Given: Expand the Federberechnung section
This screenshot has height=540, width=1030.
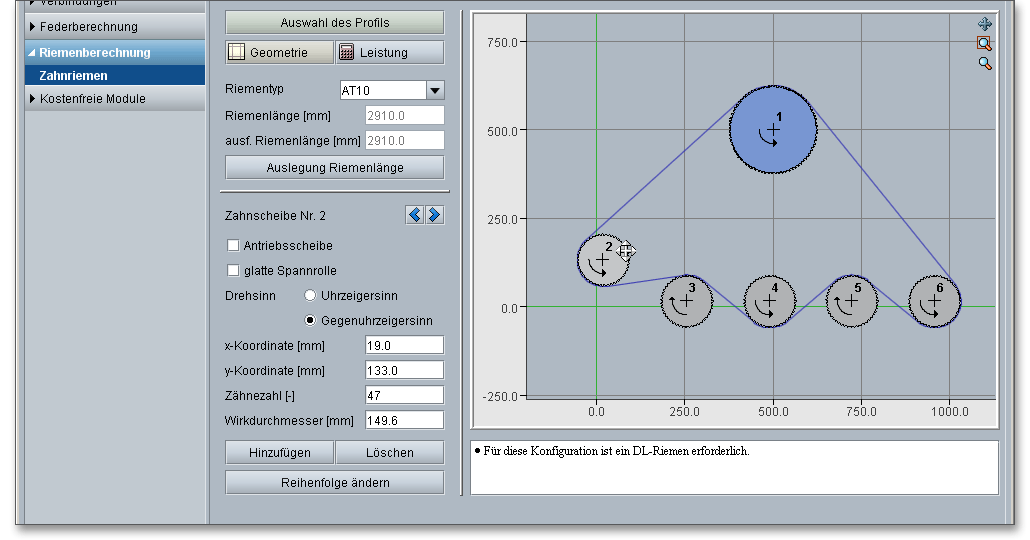Looking at the screenshot, I should [88, 27].
